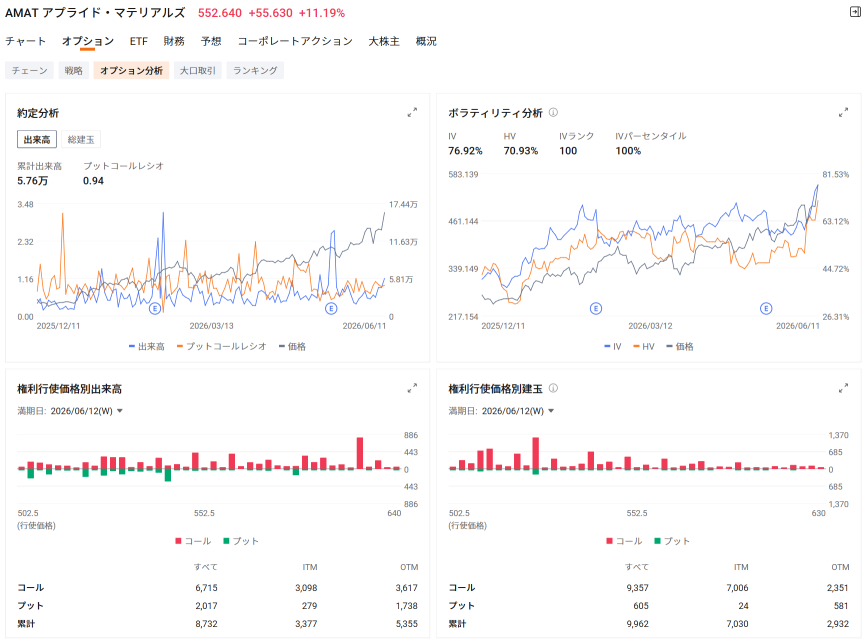The width and height of the screenshot is (867, 643).
Task: Open the オプション分析 sub-tab
Action: (131, 70)
